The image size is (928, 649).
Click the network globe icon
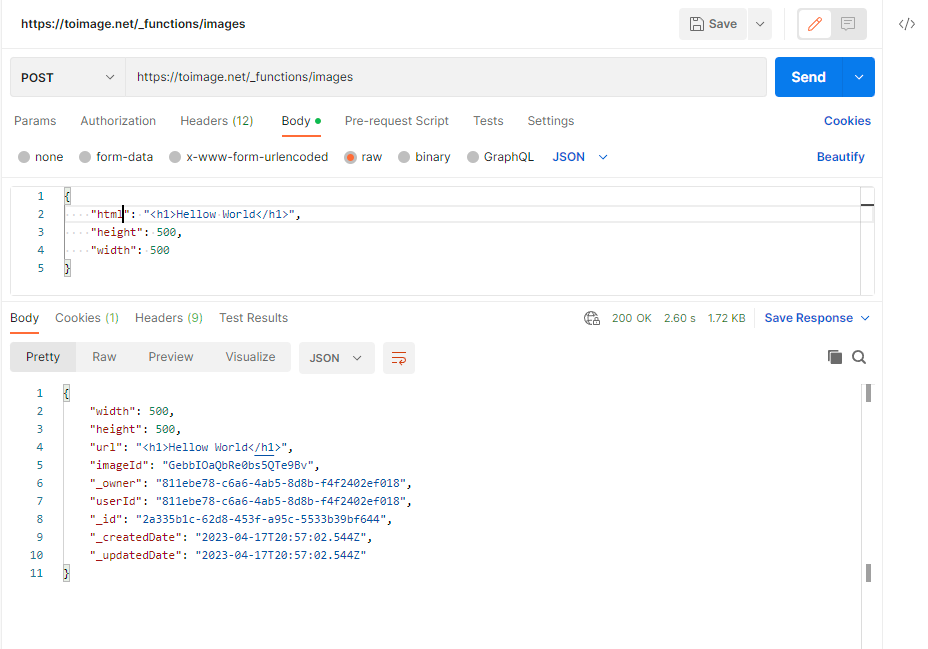pyautogui.click(x=591, y=318)
